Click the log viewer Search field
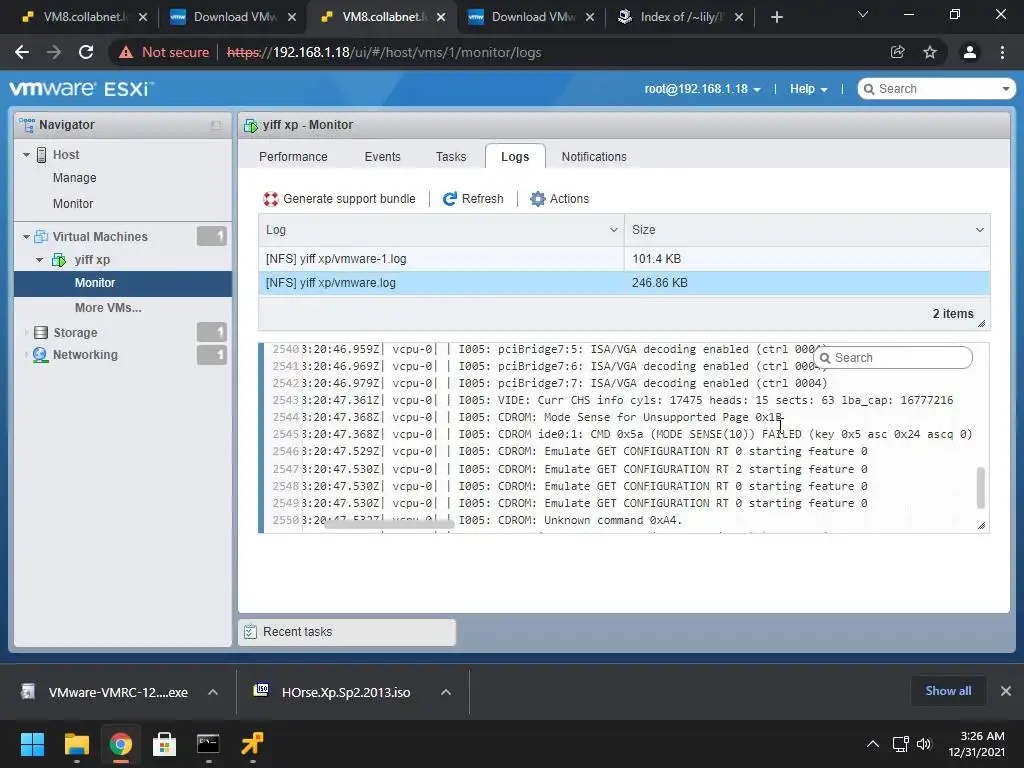1024x768 pixels. [893, 358]
